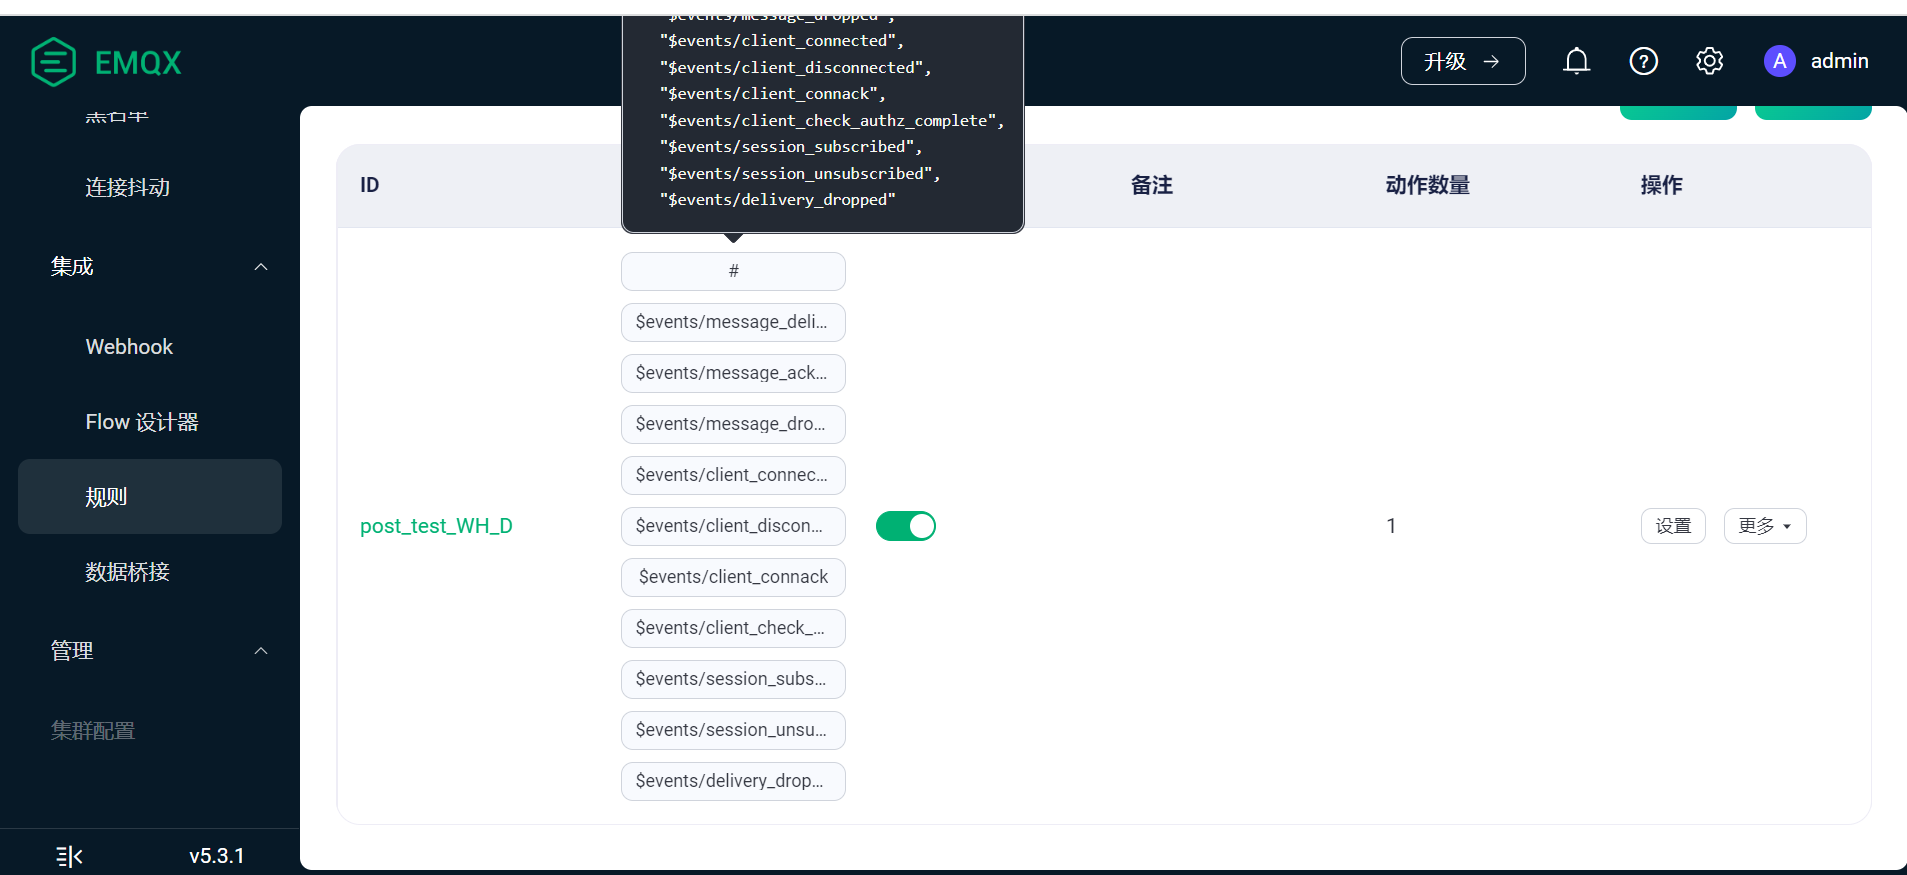The image size is (1907, 875).
Task: Disable the post_test_WH_D rule toggle
Action: [905, 526]
